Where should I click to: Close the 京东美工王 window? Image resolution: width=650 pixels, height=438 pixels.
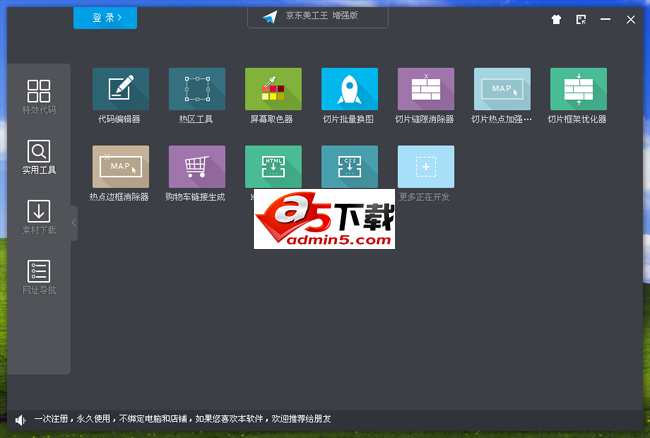pos(631,19)
